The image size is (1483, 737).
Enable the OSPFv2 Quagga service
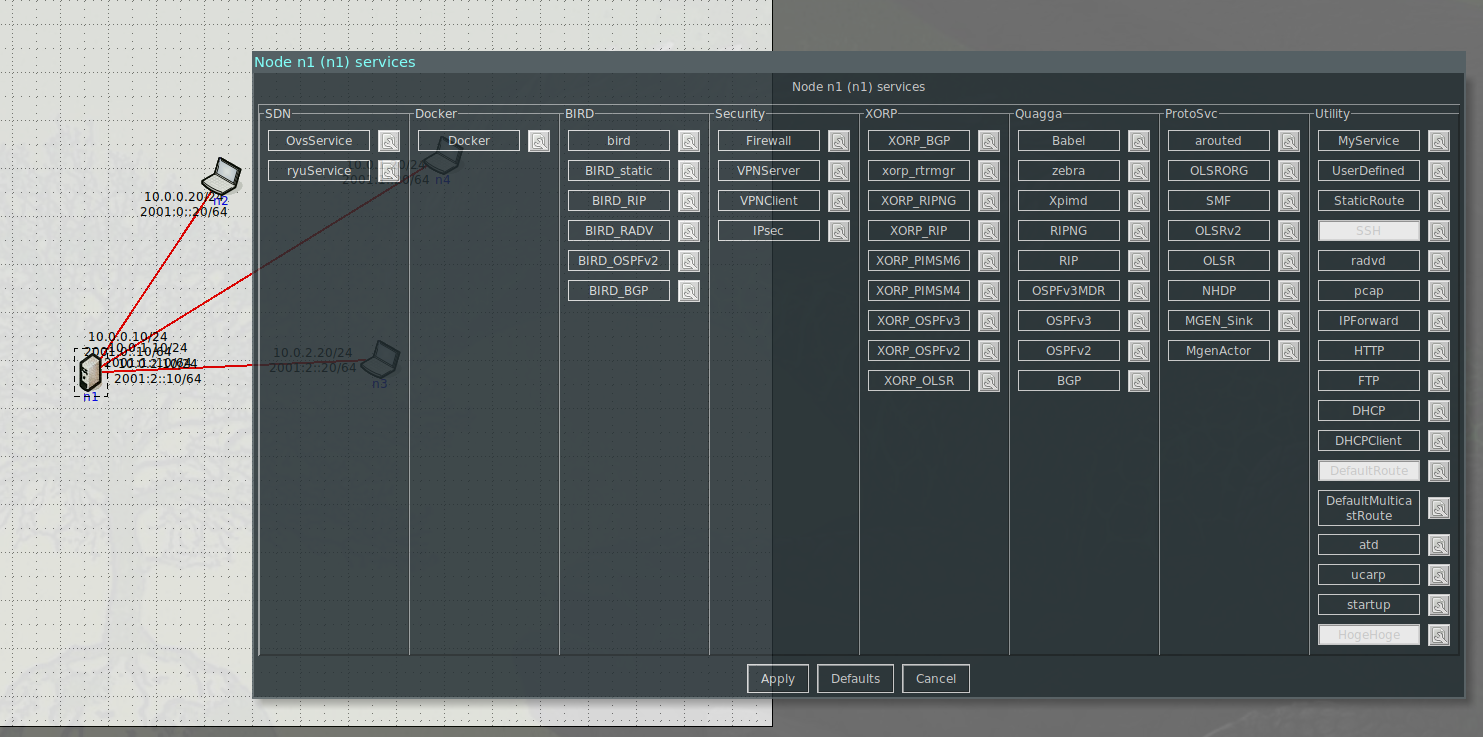1069,351
